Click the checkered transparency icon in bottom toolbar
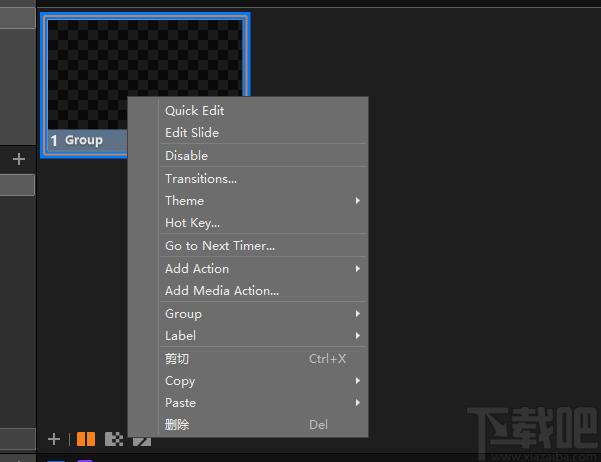601x462 pixels. (114, 439)
